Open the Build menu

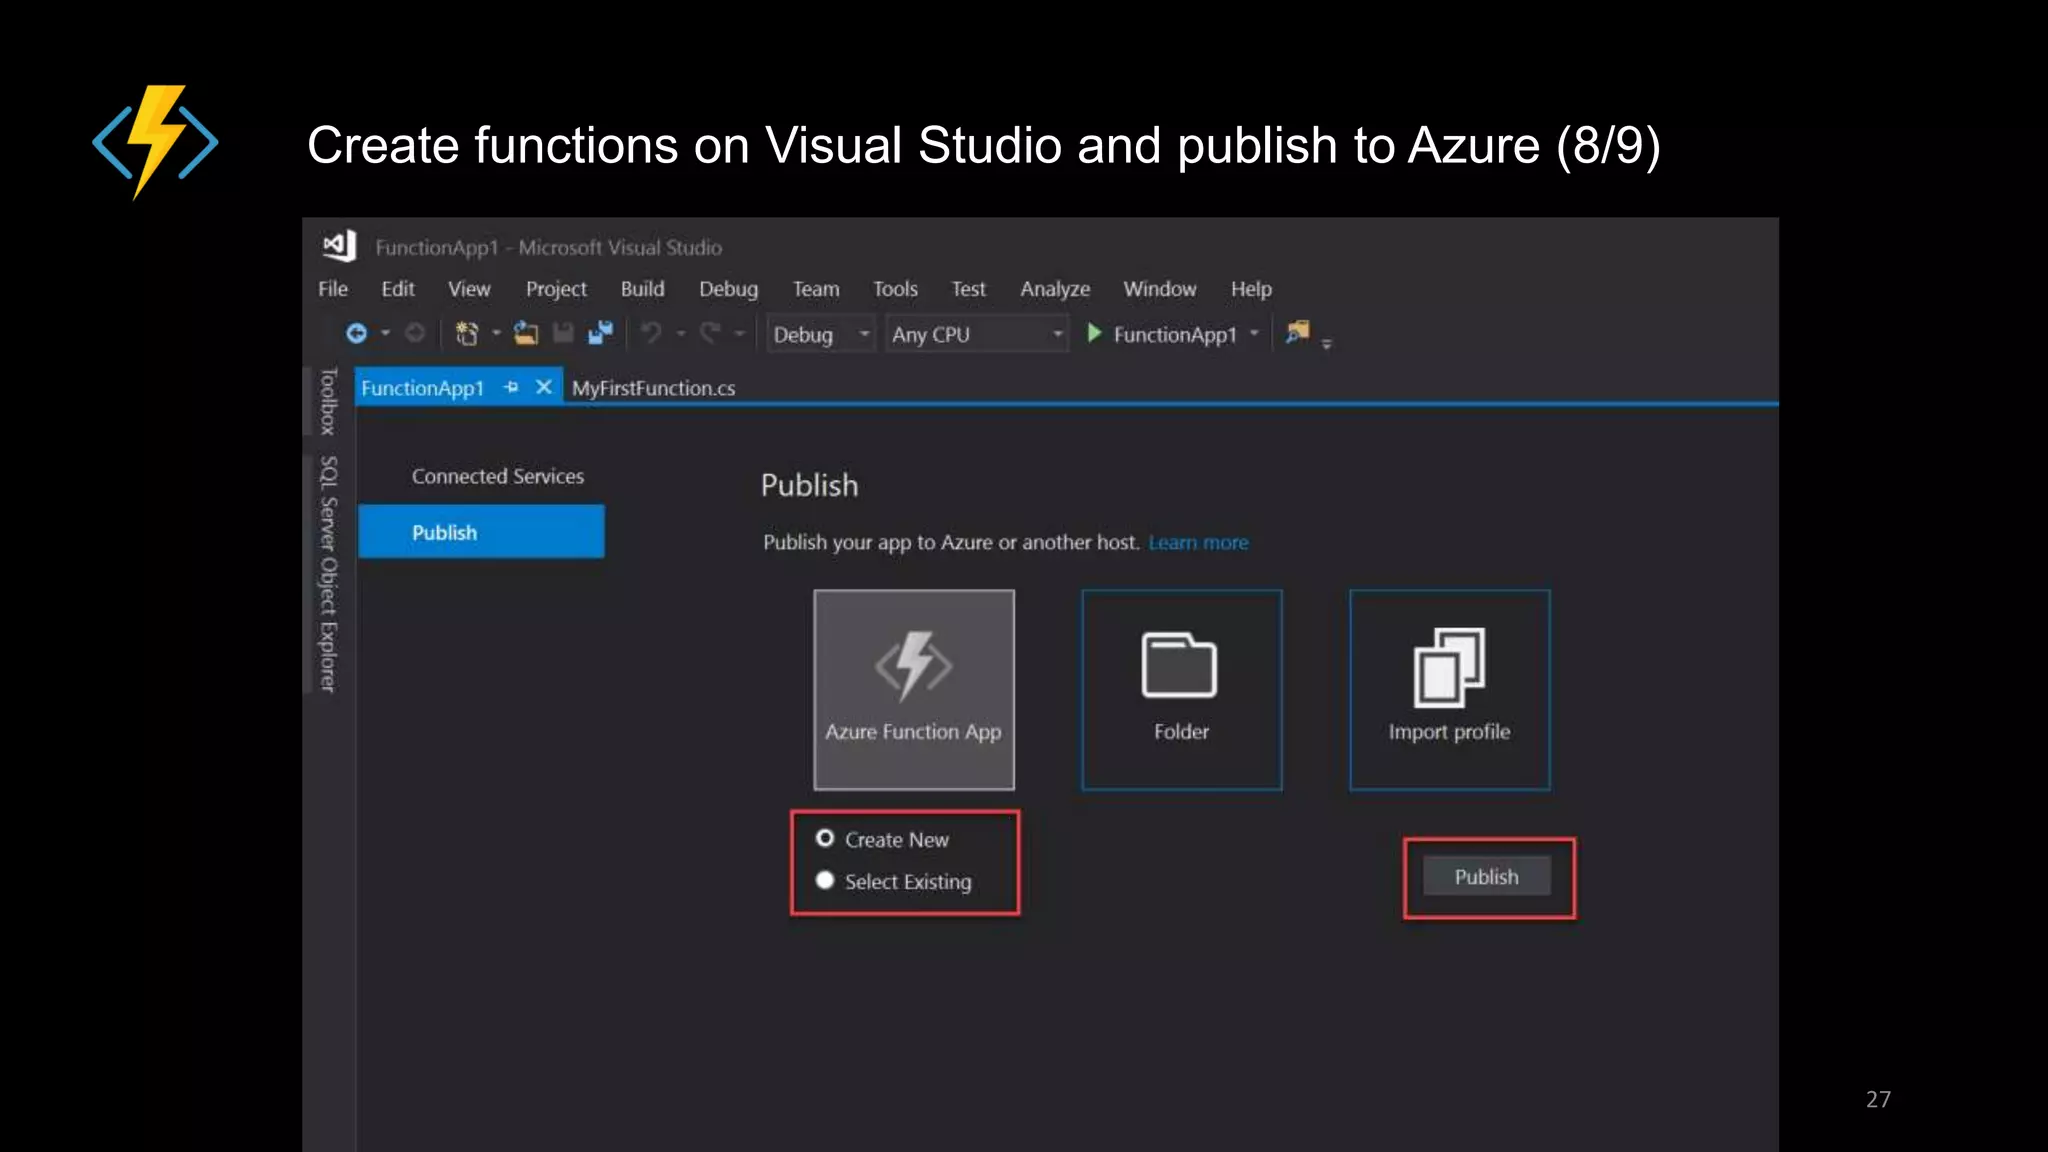click(x=642, y=289)
